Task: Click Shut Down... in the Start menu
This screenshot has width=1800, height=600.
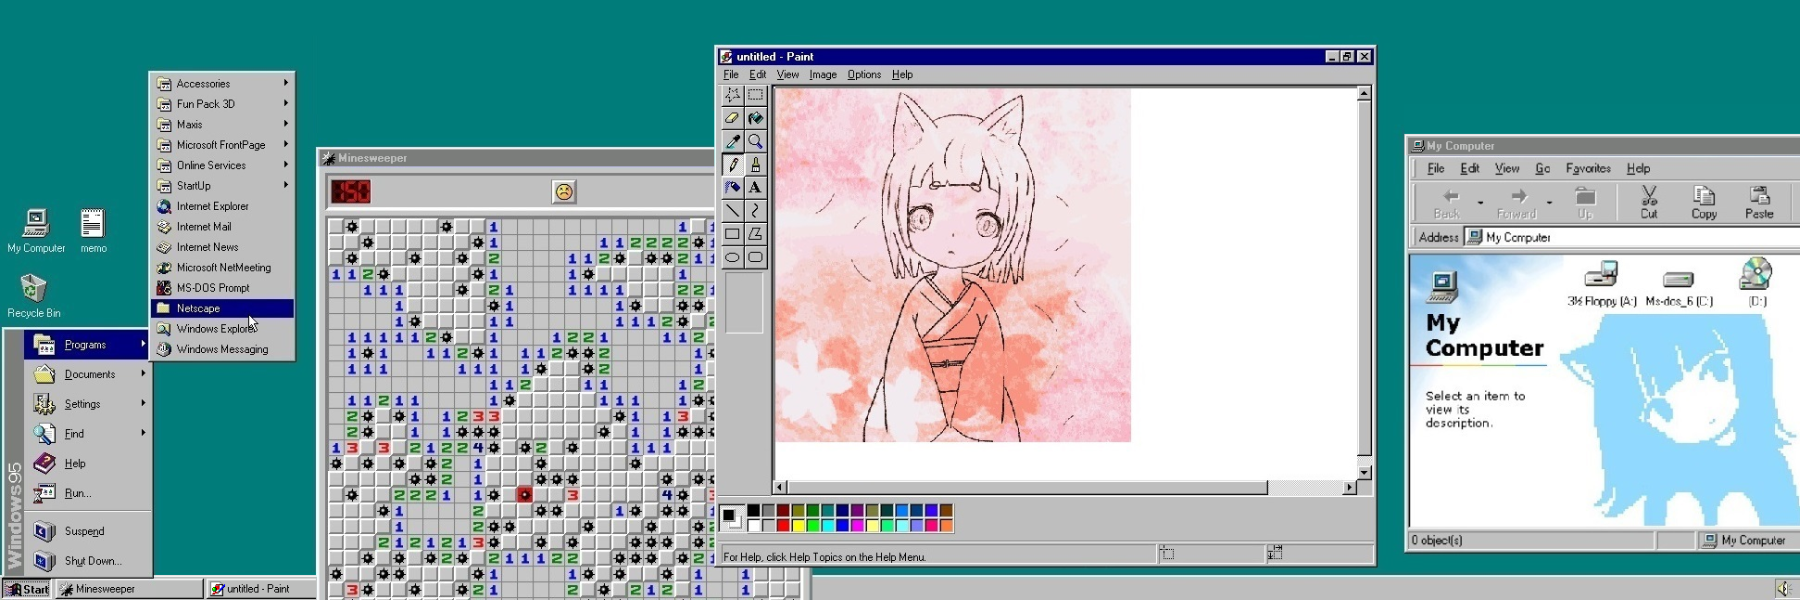Action: click(87, 561)
